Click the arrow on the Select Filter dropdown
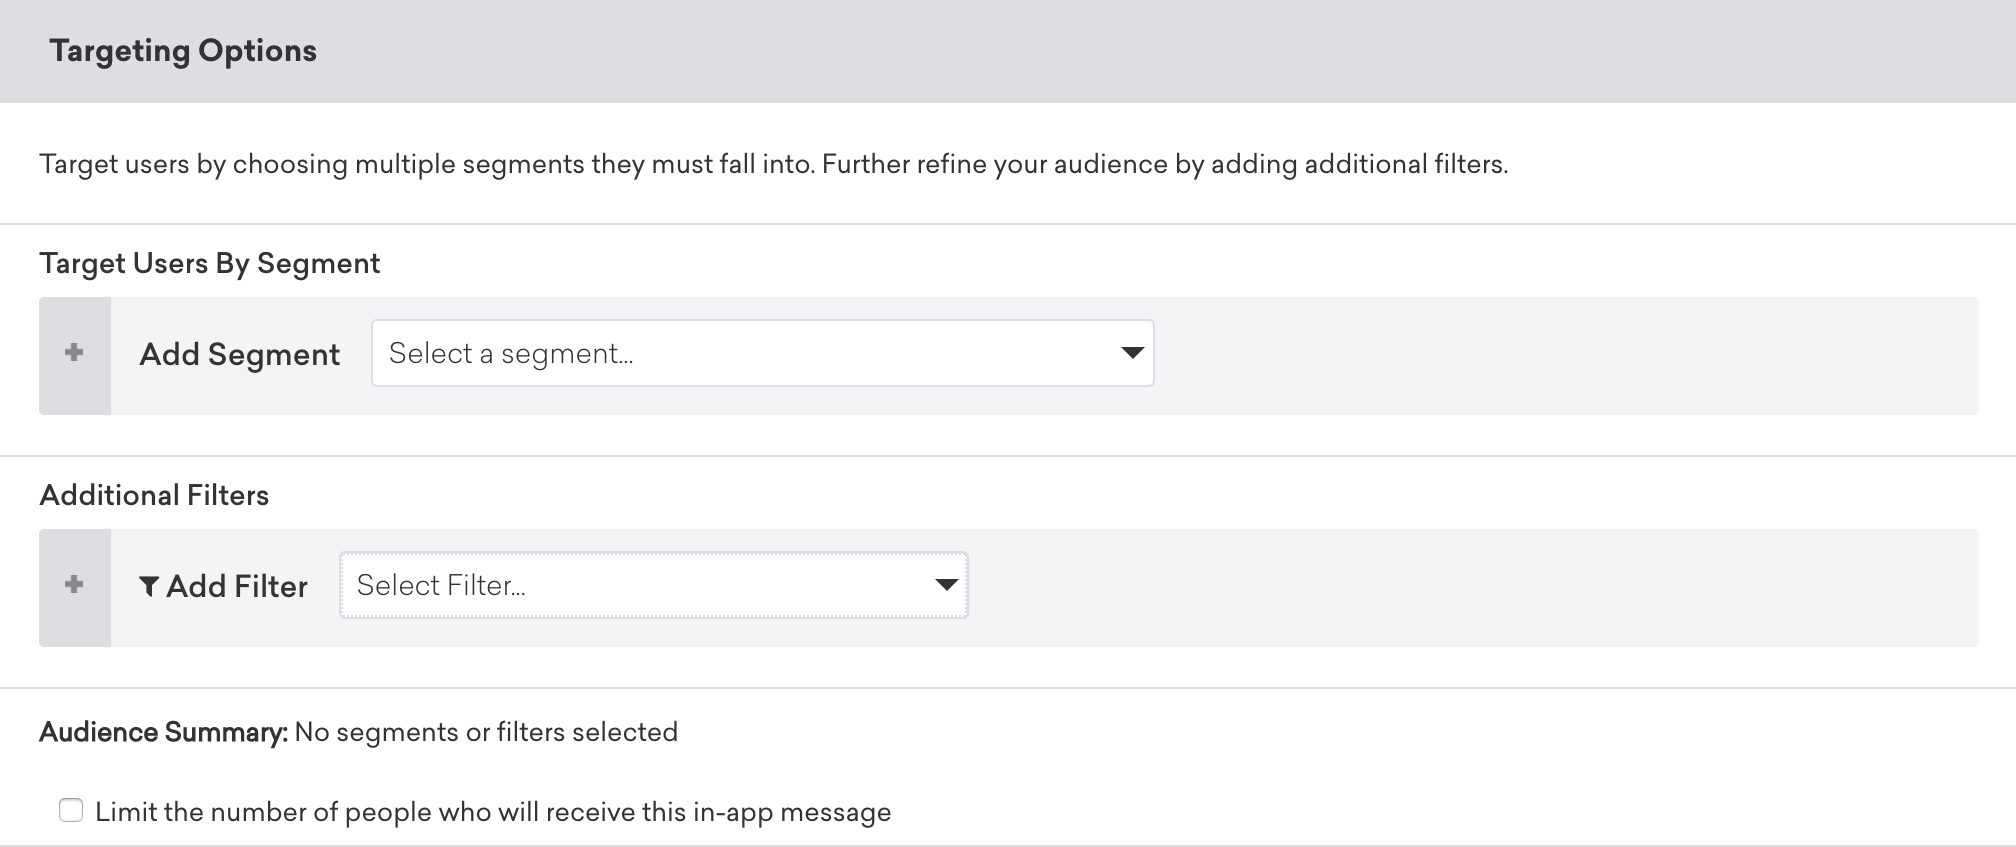2016x847 pixels. [x=946, y=585]
